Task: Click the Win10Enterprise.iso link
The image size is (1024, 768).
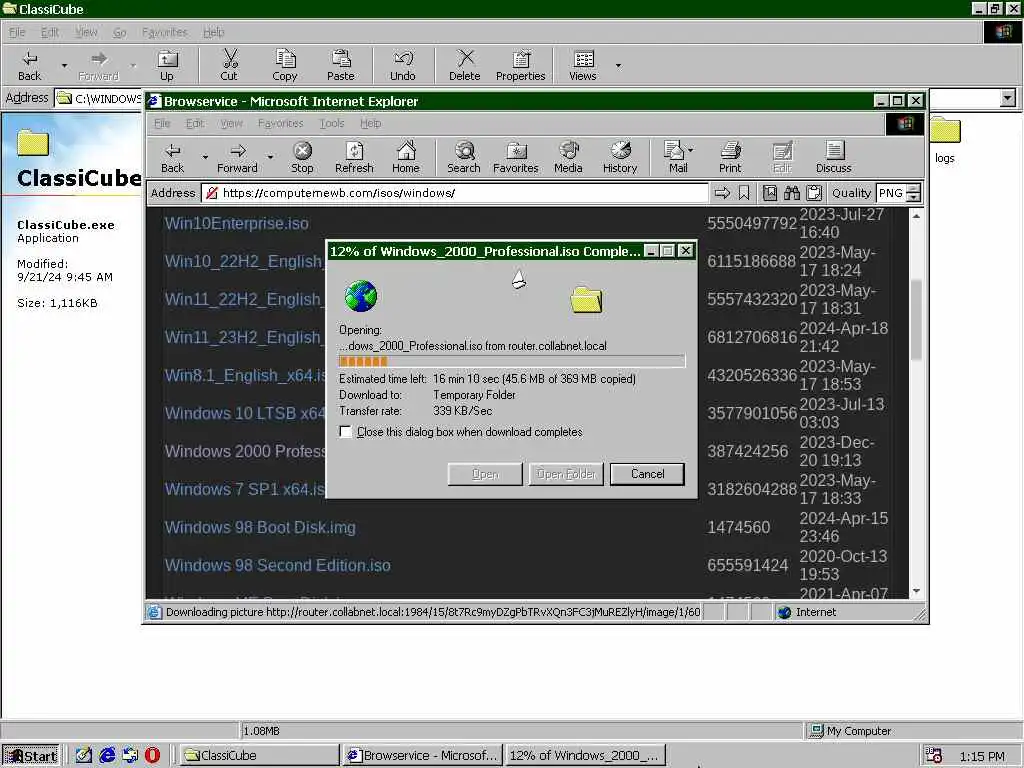Action: [236, 223]
